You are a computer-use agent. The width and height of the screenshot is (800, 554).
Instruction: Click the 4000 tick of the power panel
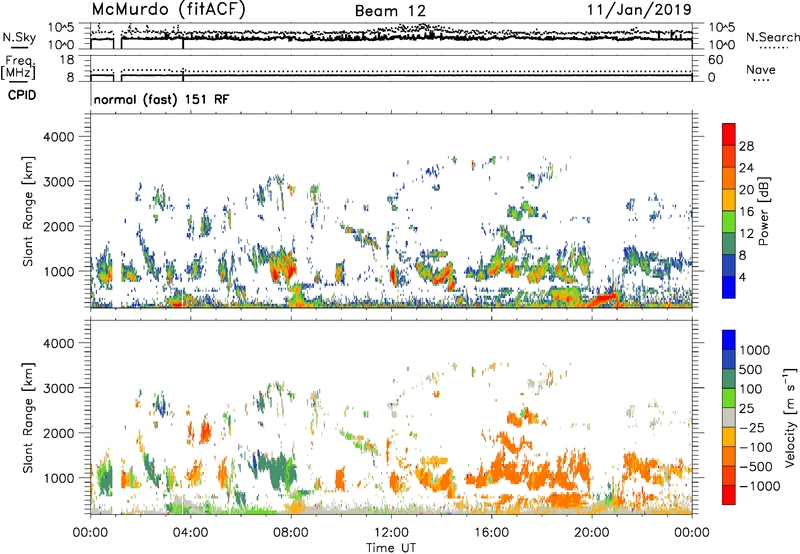[x=61, y=137]
